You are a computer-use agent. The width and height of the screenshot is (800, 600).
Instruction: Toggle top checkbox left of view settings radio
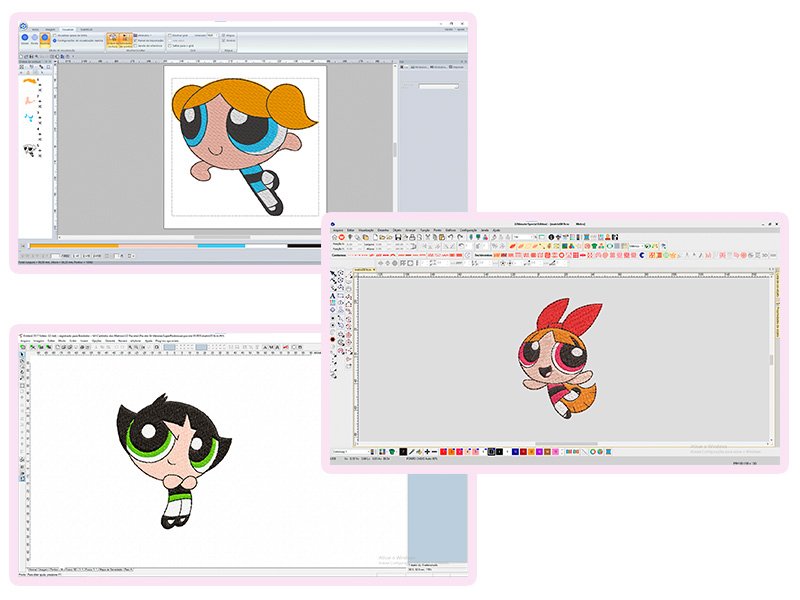(x=55, y=35)
